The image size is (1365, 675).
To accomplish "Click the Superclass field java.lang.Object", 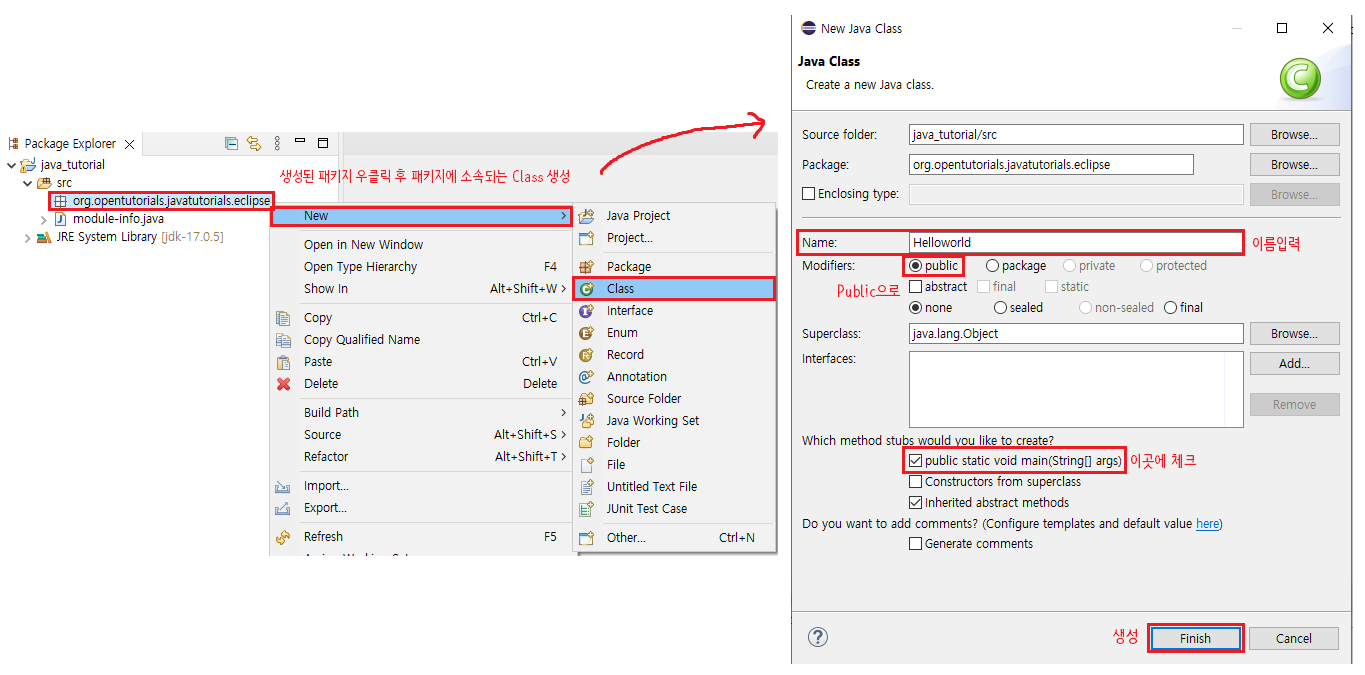I will 1076,334.
